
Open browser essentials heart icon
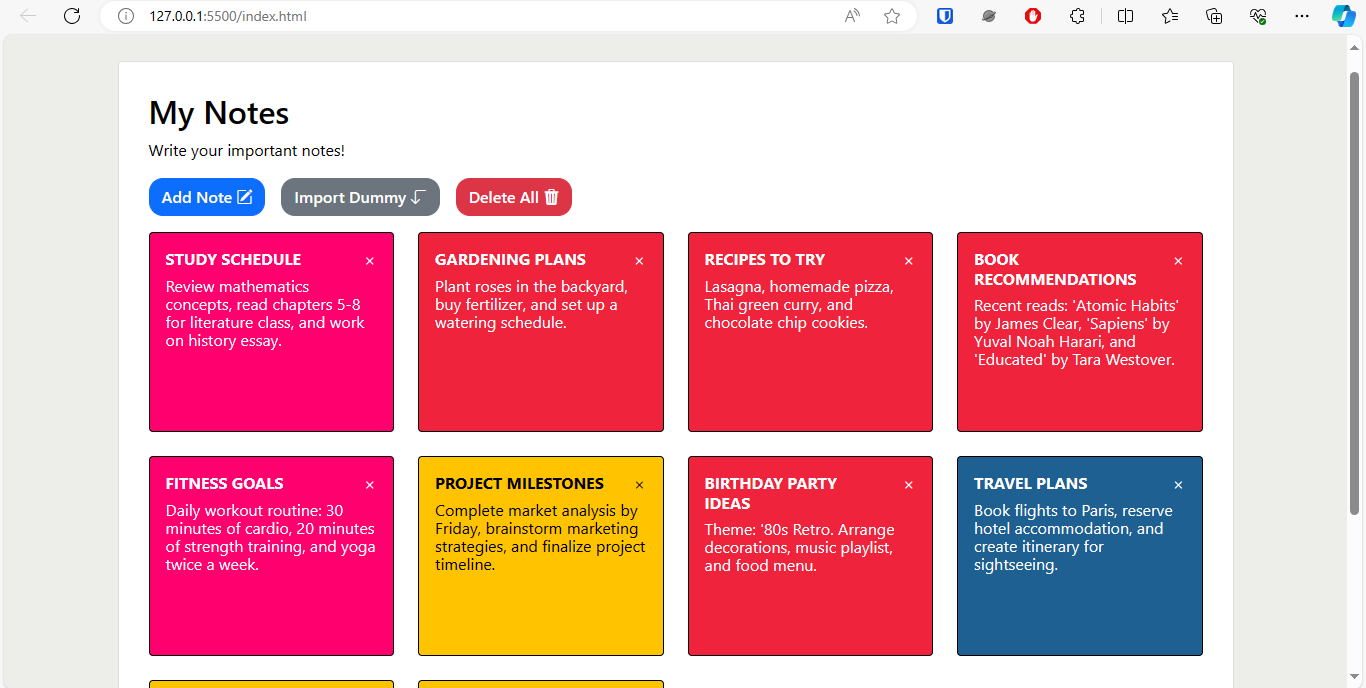point(1258,16)
